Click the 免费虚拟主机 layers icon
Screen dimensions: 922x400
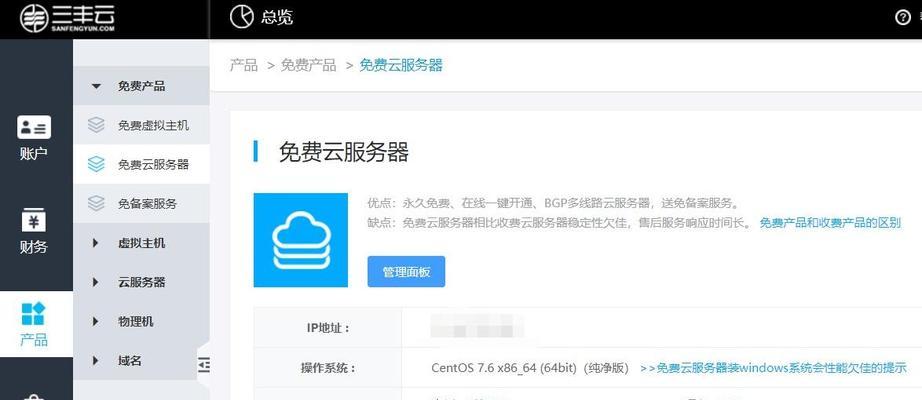96,125
